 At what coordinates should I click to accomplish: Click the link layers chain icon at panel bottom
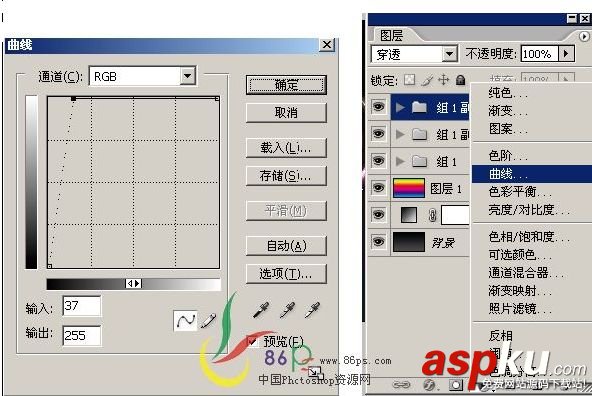click(x=401, y=385)
